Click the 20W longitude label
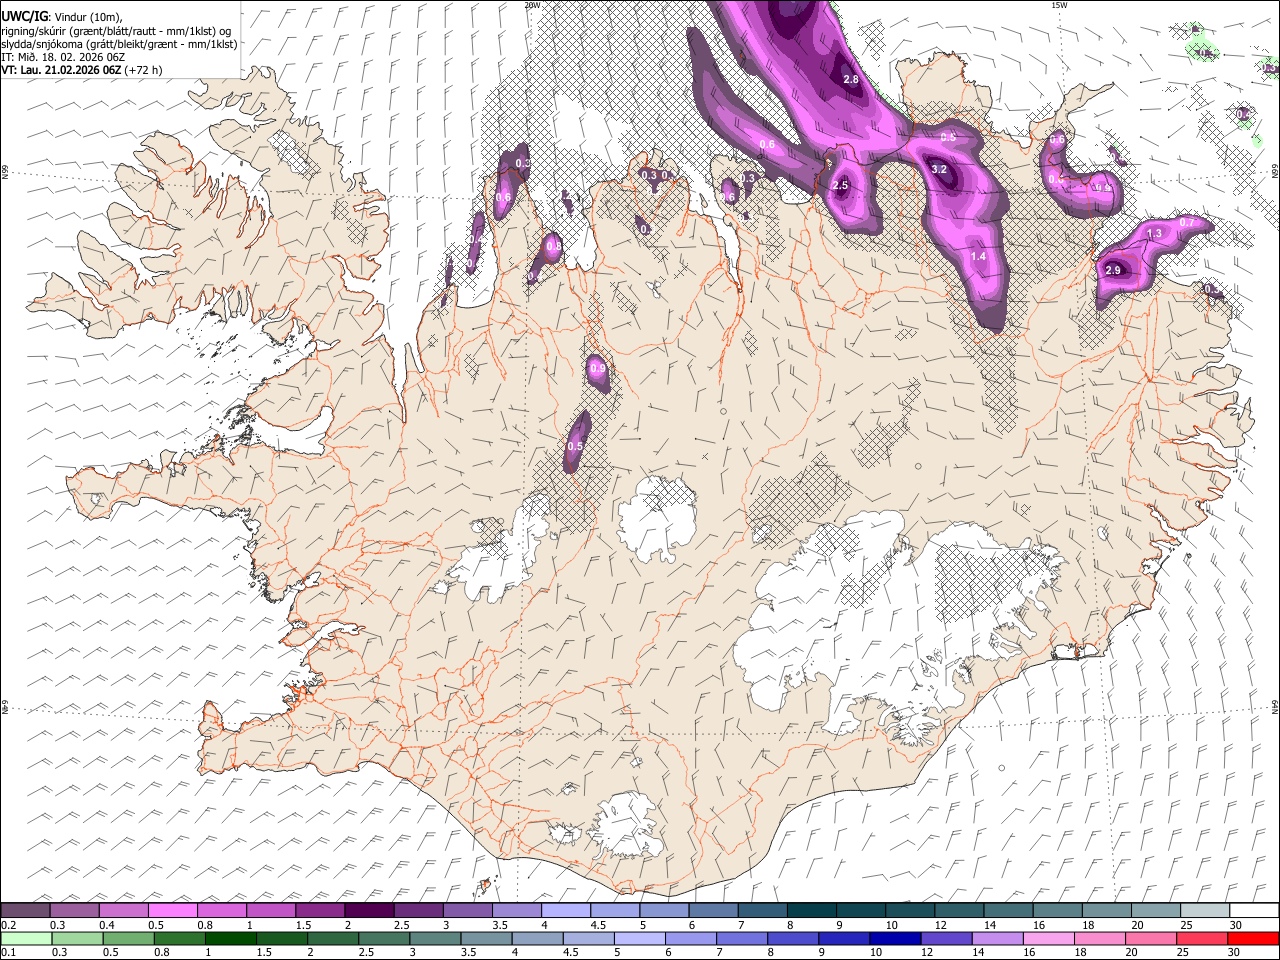The width and height of the screenshot is (1280, 960). [532, 5]
